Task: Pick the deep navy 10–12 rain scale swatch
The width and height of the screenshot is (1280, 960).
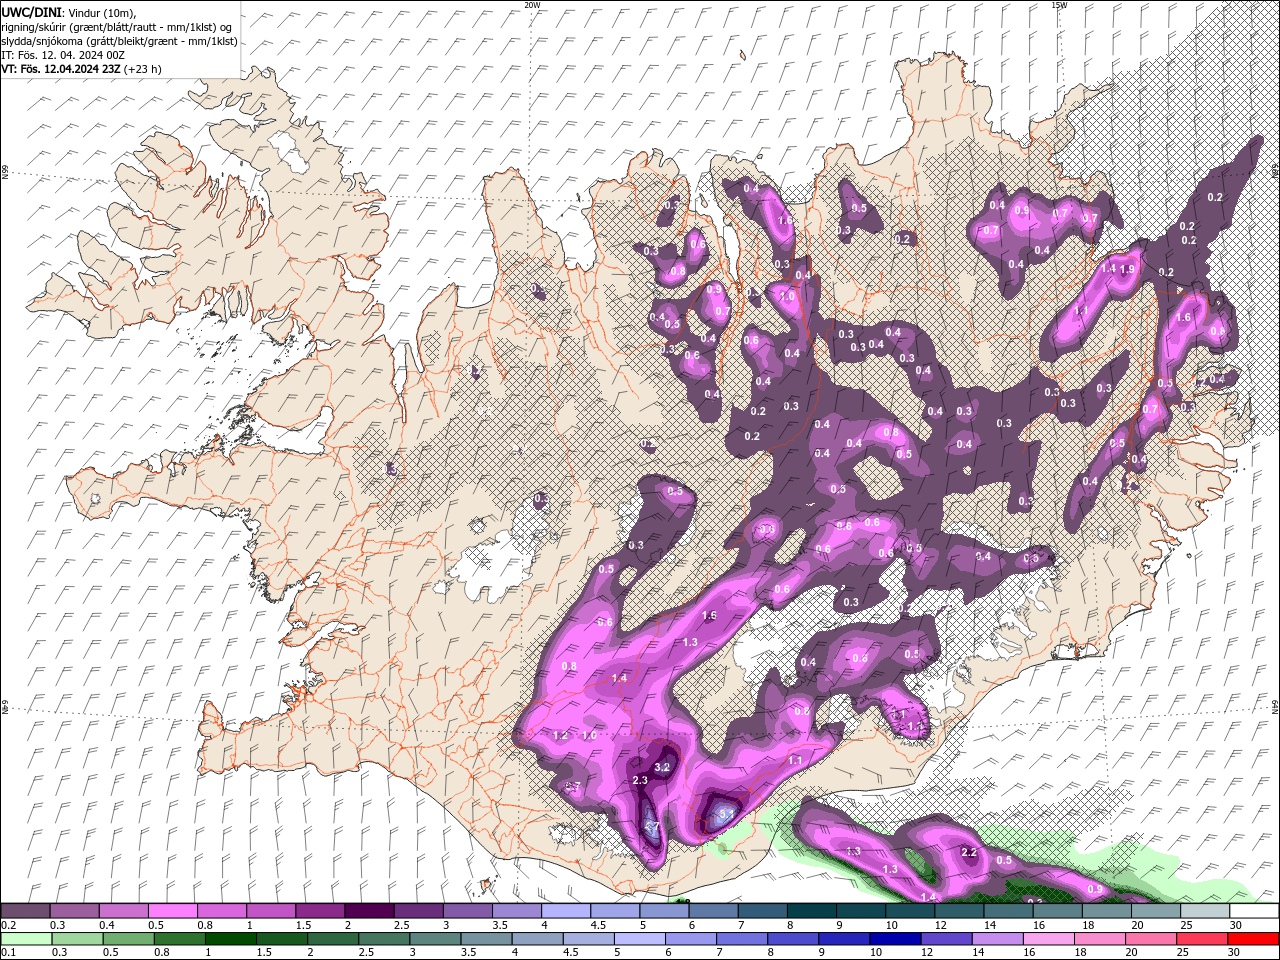Action: (x=895, y=938)
